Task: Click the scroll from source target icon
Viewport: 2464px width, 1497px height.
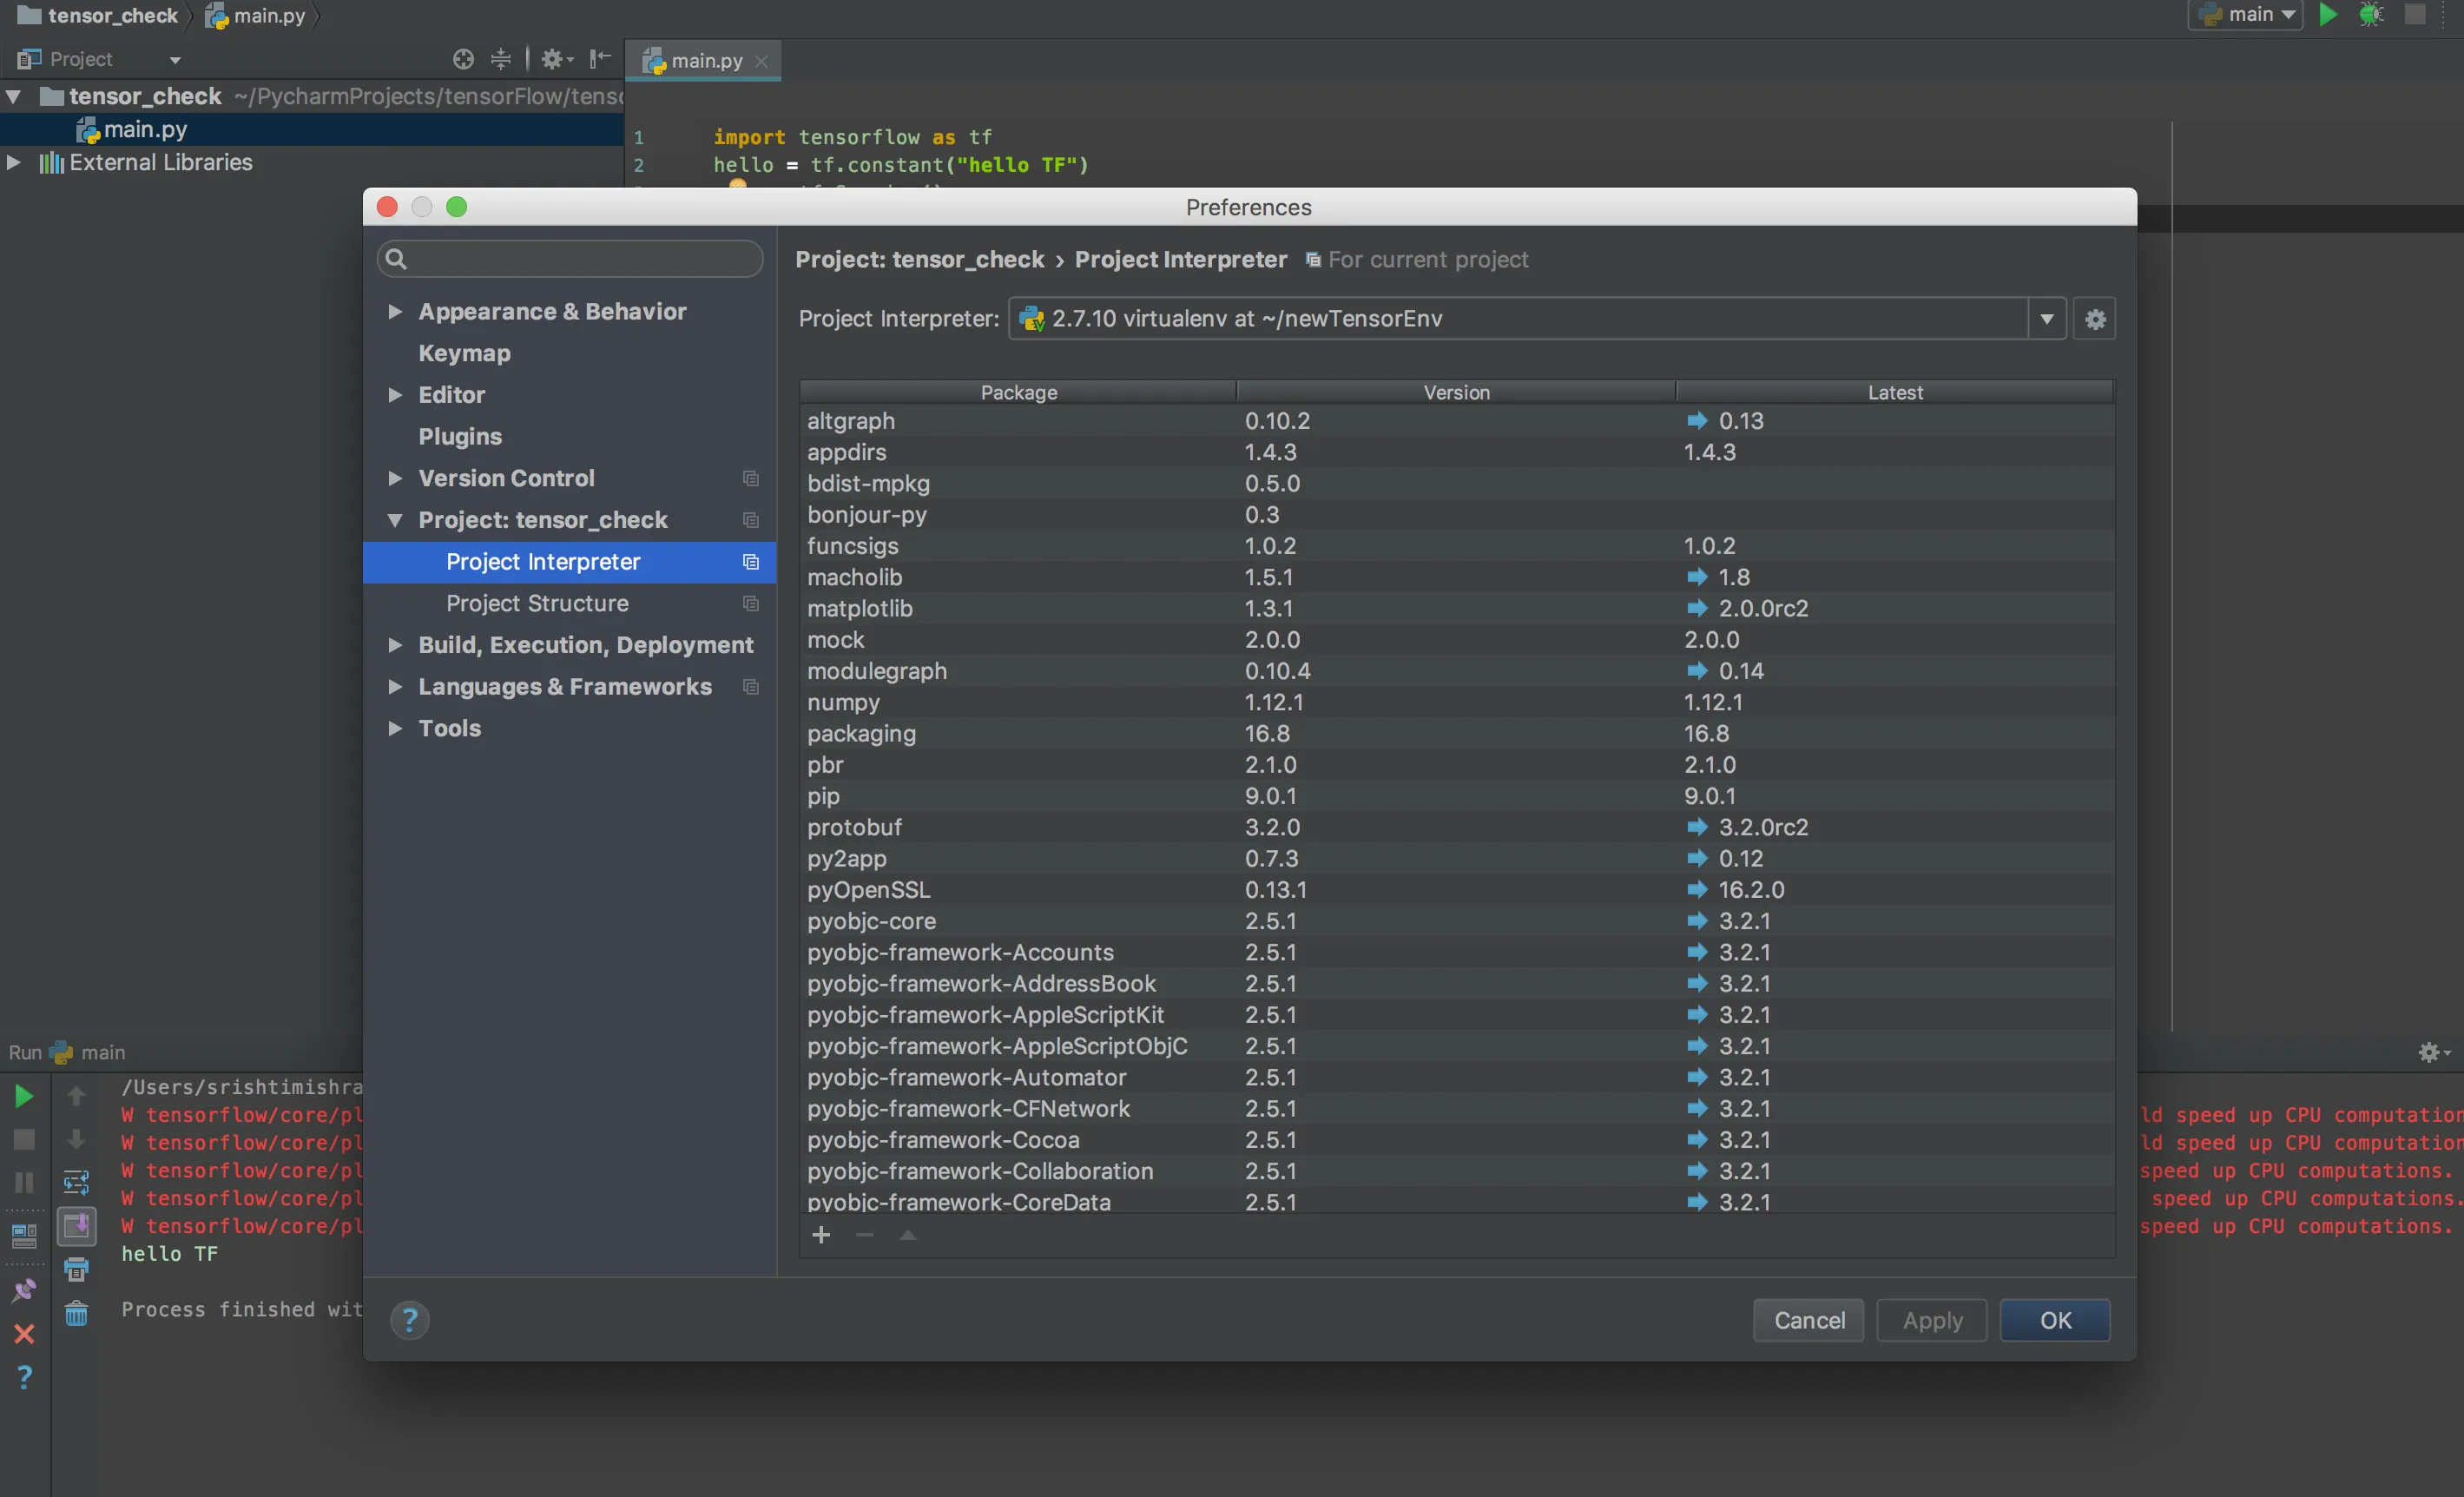Action: point(463,60)
